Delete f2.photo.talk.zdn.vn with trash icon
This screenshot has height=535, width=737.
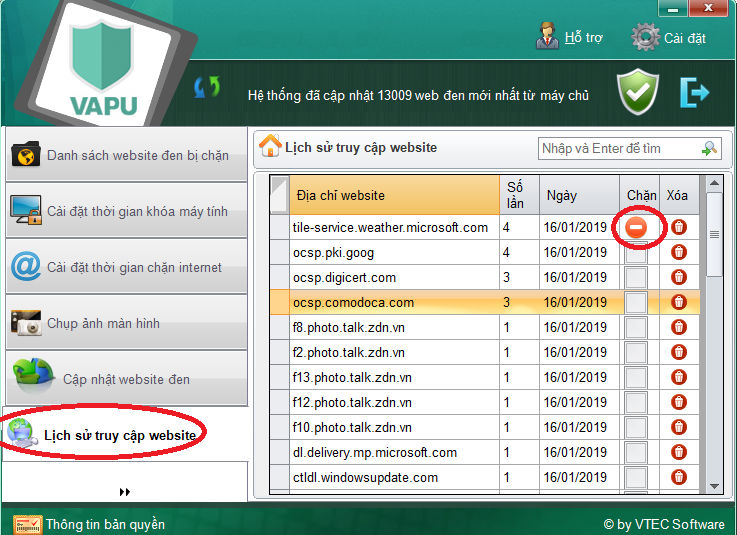679,352
